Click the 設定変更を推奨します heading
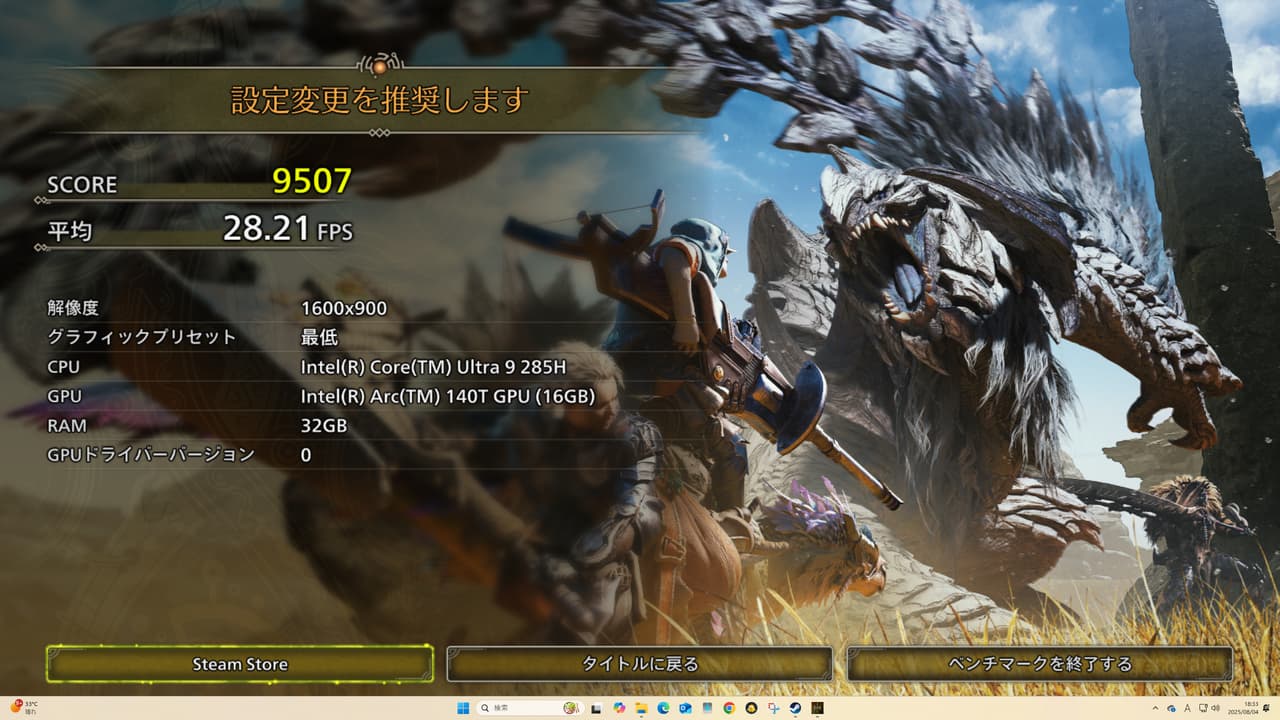Viewport: 1280px width, 720px height. coord(379,100)
